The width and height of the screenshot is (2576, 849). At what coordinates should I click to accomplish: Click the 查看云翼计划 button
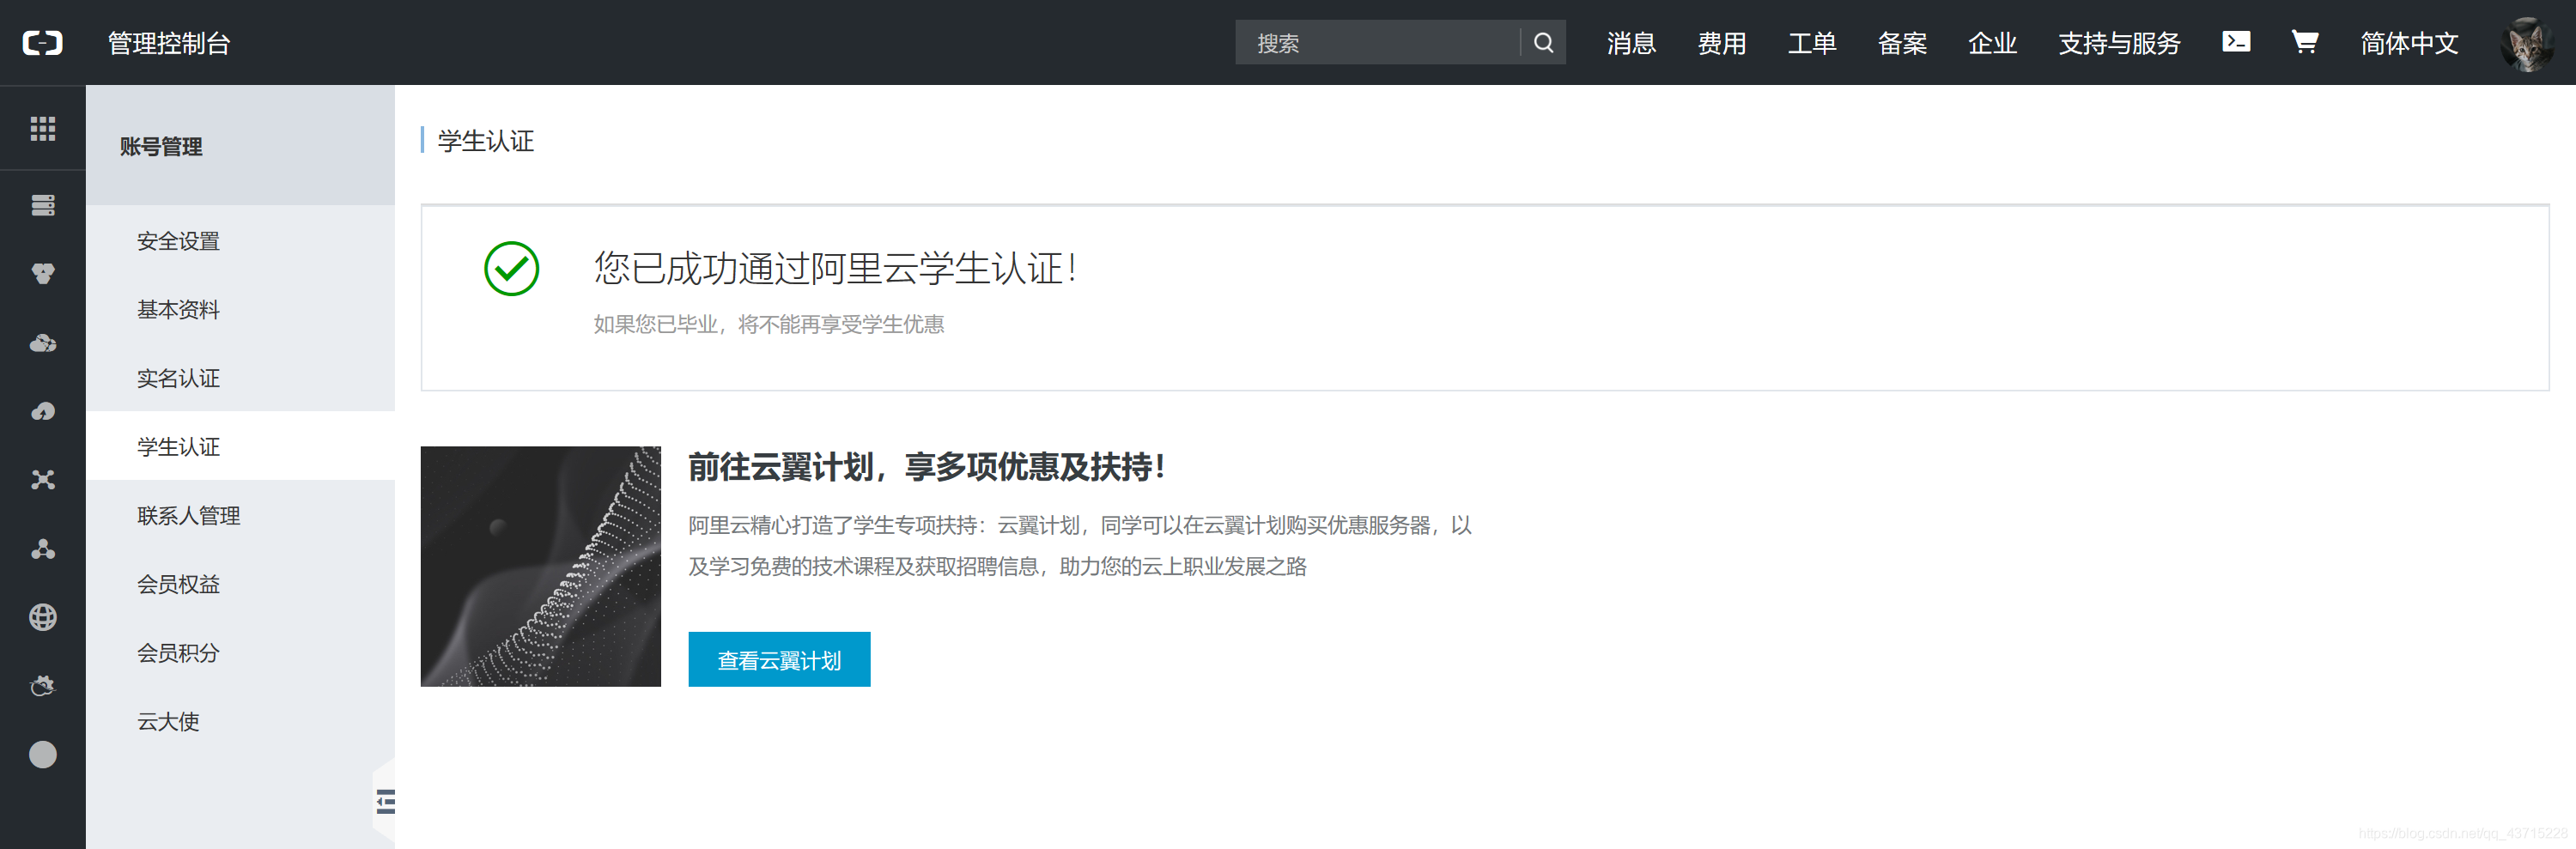(x=779, y=659)
